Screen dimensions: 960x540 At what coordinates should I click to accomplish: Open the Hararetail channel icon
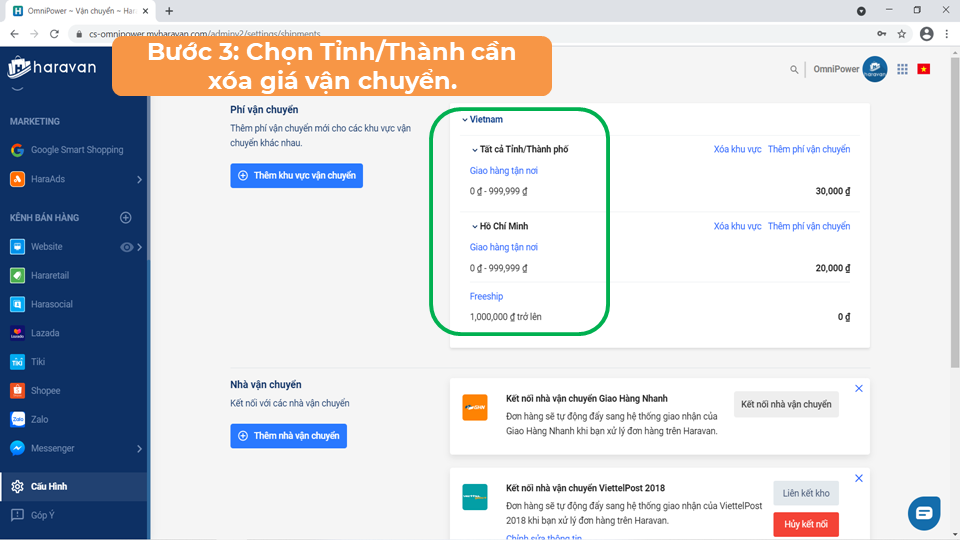click(x=17, y=276)
